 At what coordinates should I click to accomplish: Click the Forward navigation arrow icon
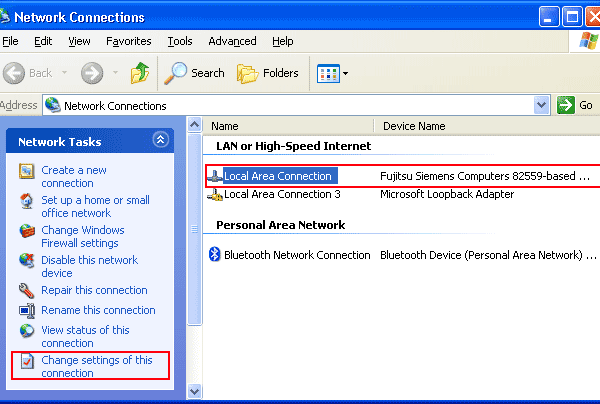pos(92,73)
